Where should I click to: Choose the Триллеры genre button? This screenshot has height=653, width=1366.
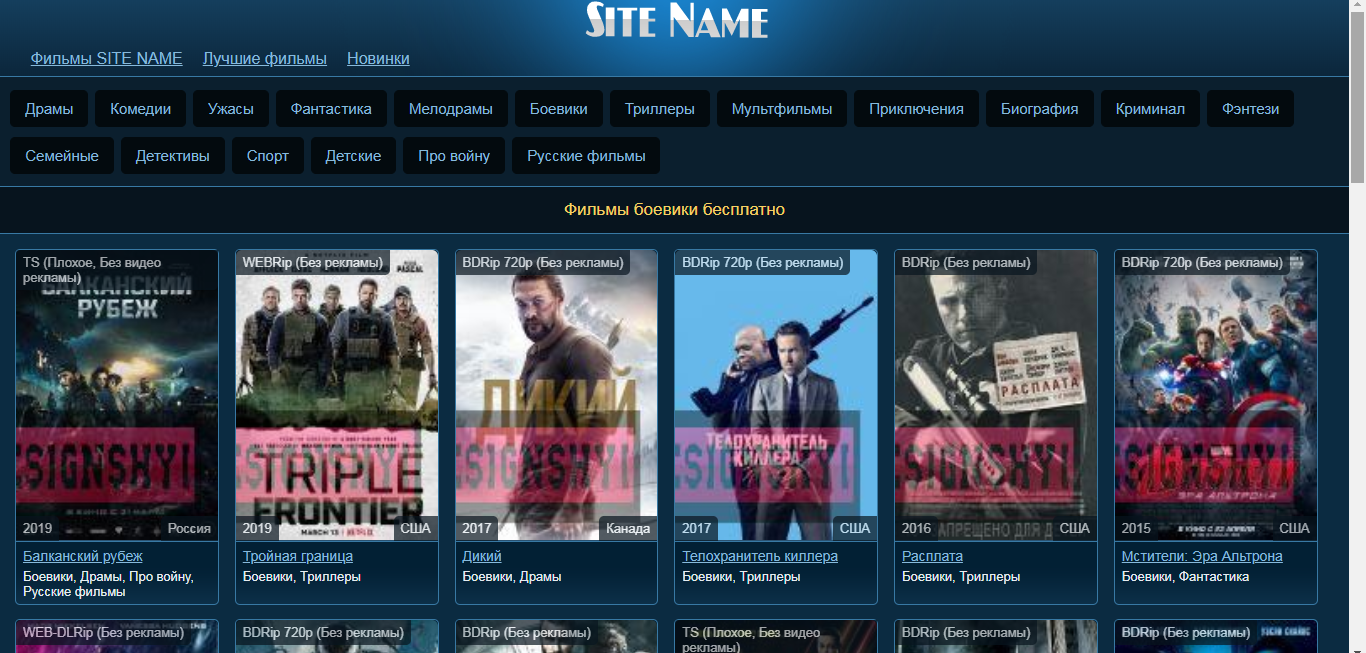(660, 109)
